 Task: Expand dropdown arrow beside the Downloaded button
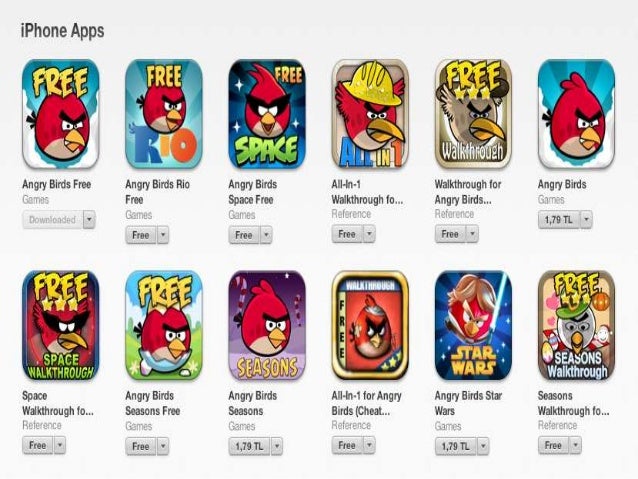click(90, 220)
